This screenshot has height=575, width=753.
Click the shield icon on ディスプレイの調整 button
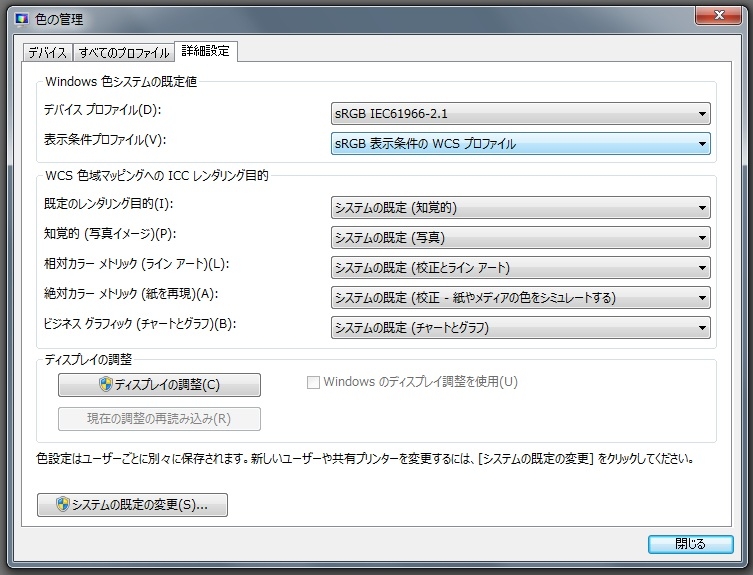click(x=106, y=384)
